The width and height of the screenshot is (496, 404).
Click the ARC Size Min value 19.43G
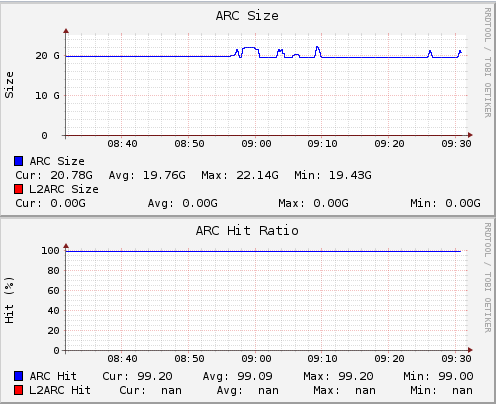point(350,175)
